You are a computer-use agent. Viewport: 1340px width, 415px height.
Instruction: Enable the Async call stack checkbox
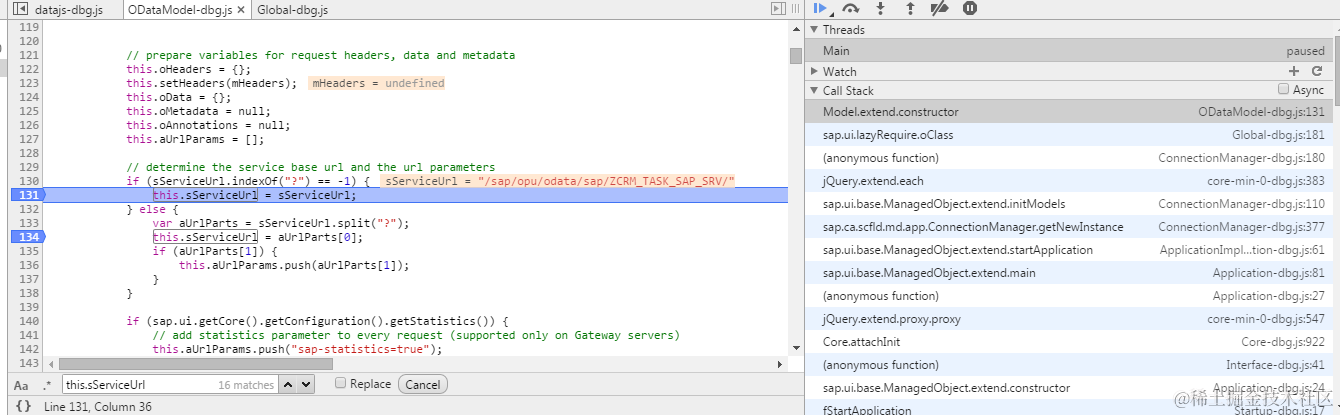pyautogui.click(x=1284, y=89)
